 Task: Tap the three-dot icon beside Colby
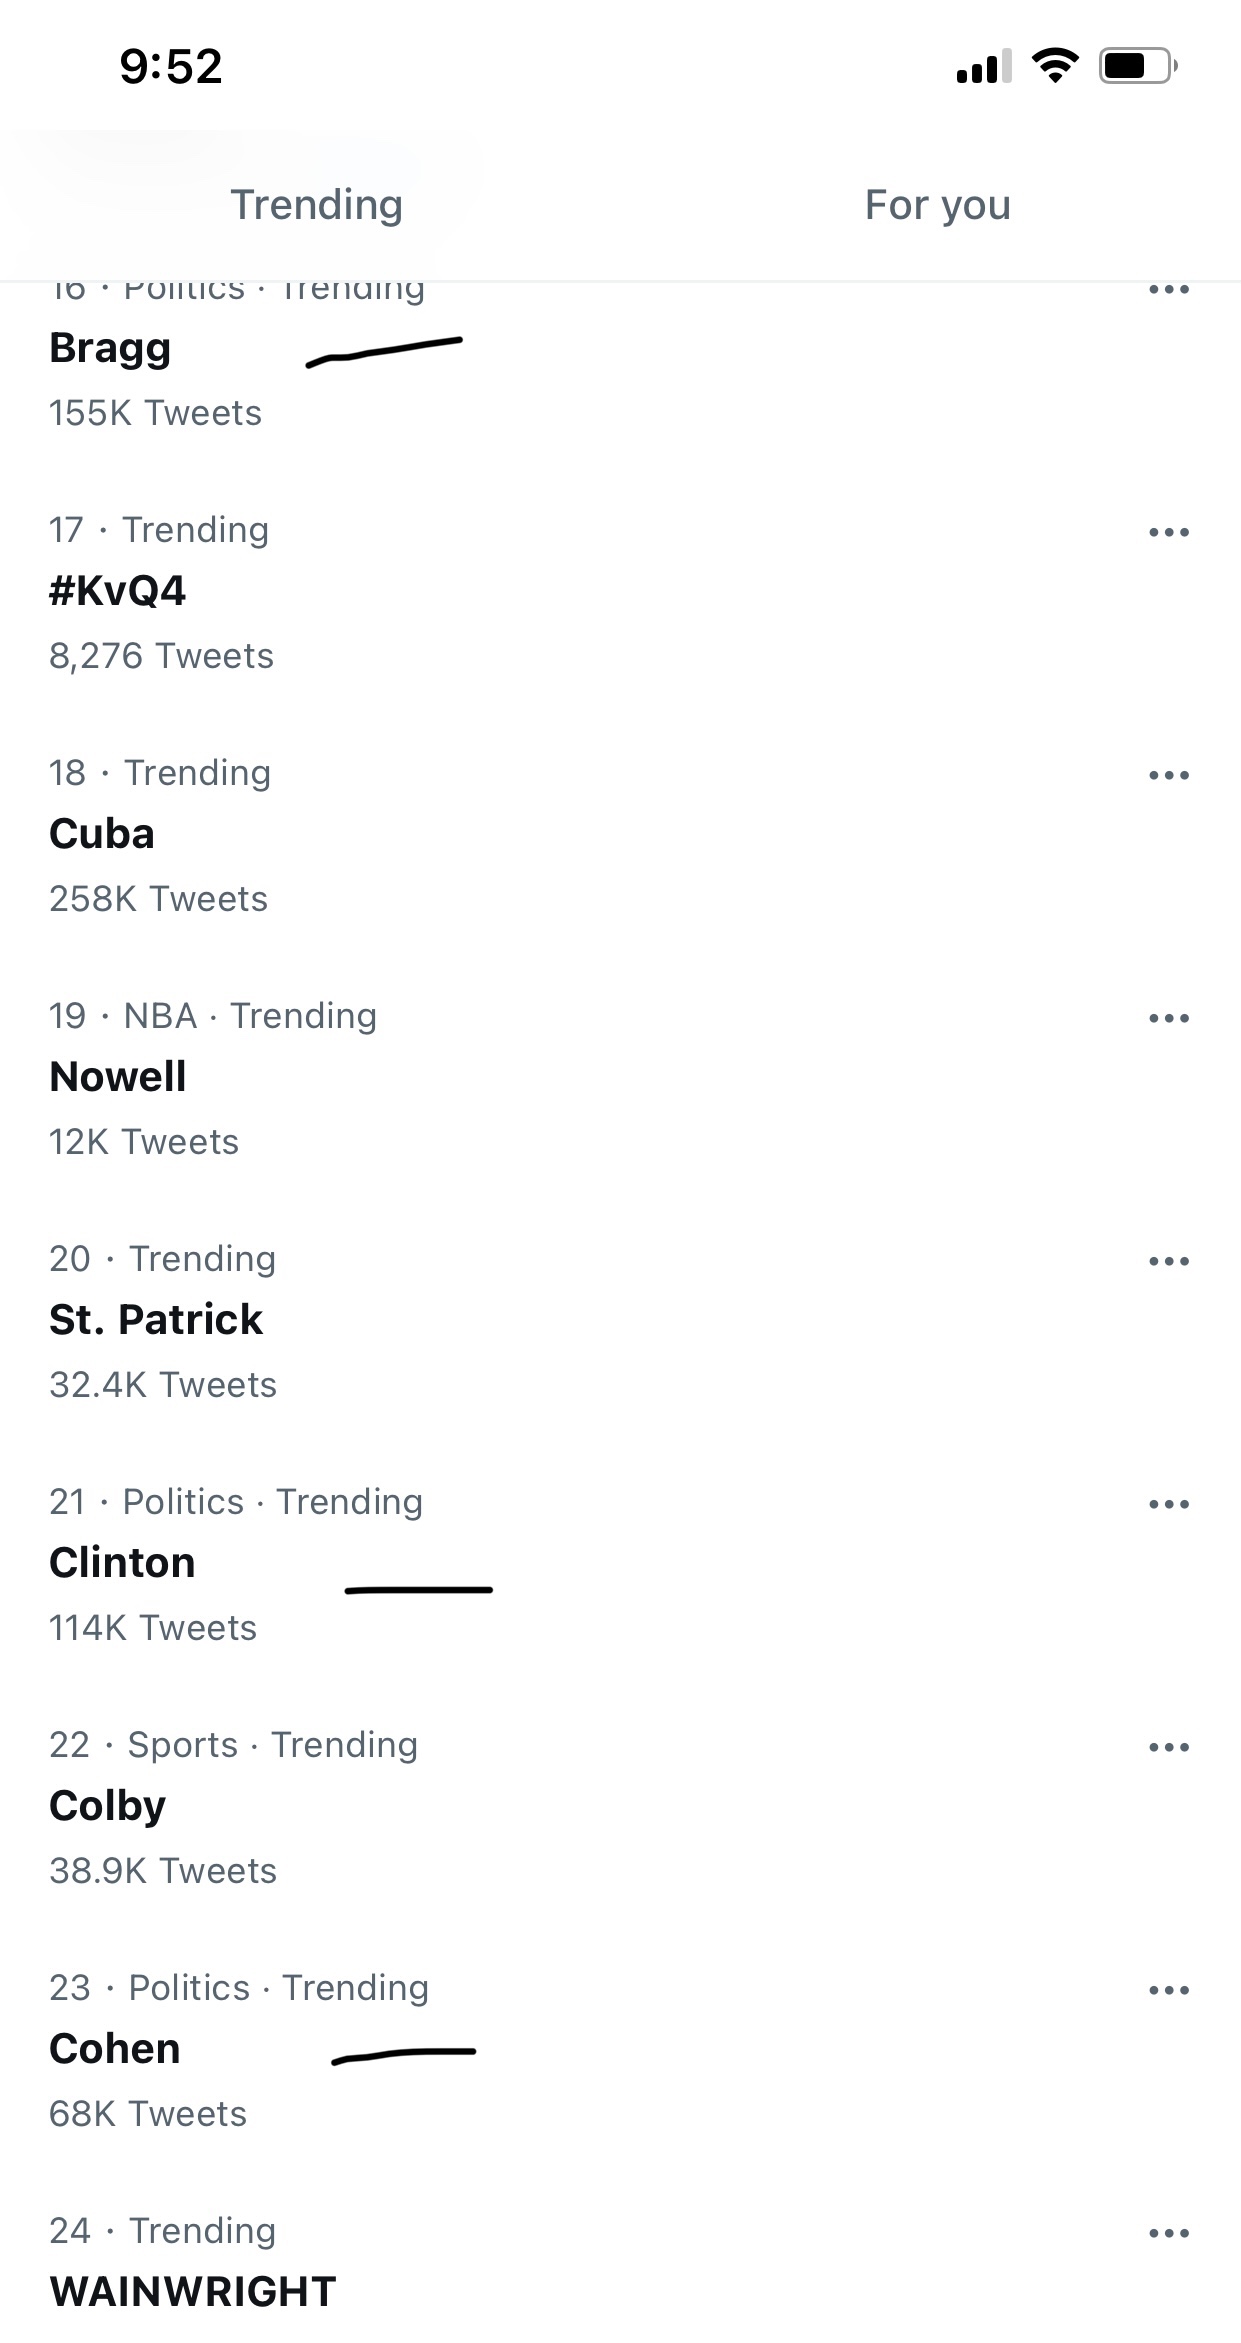click(x=1169, y=1747)
